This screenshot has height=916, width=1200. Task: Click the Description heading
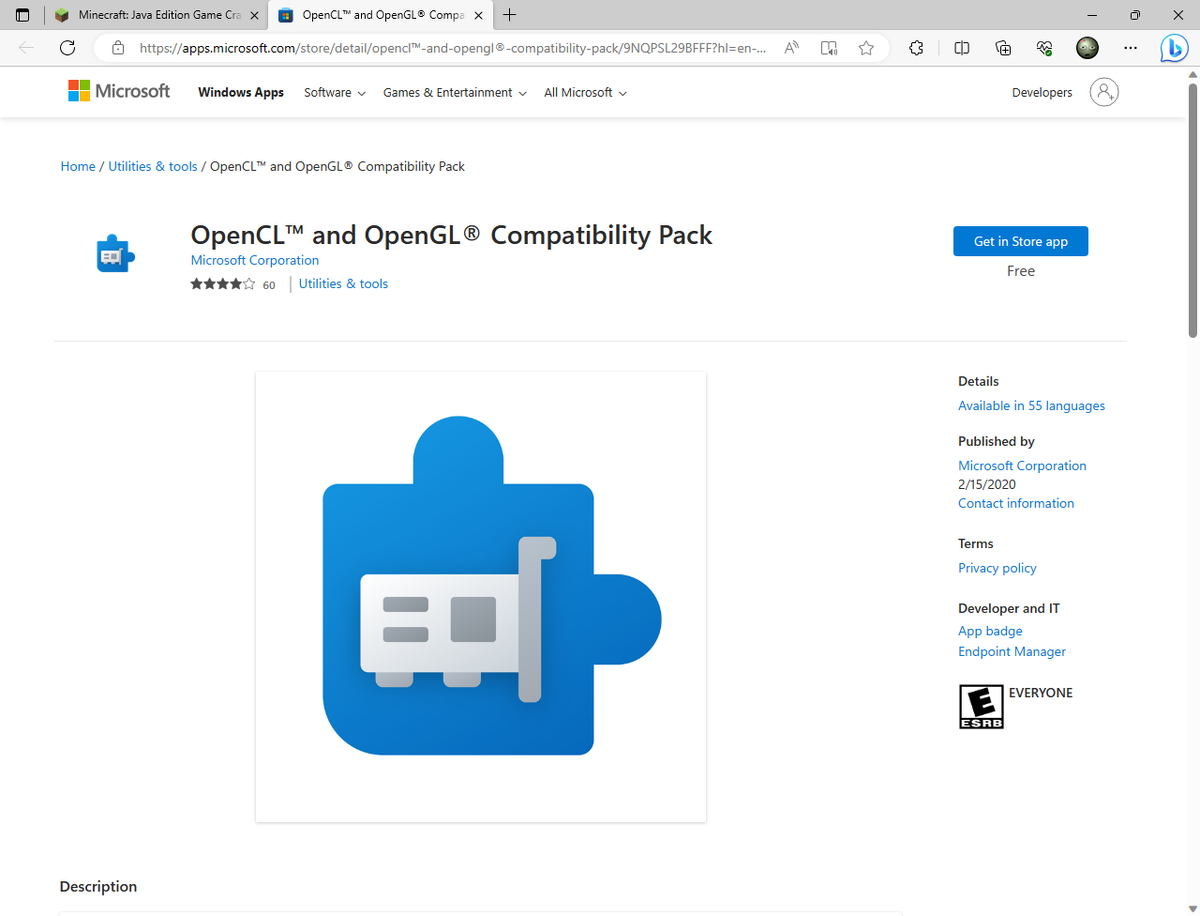tap(98, 886)
